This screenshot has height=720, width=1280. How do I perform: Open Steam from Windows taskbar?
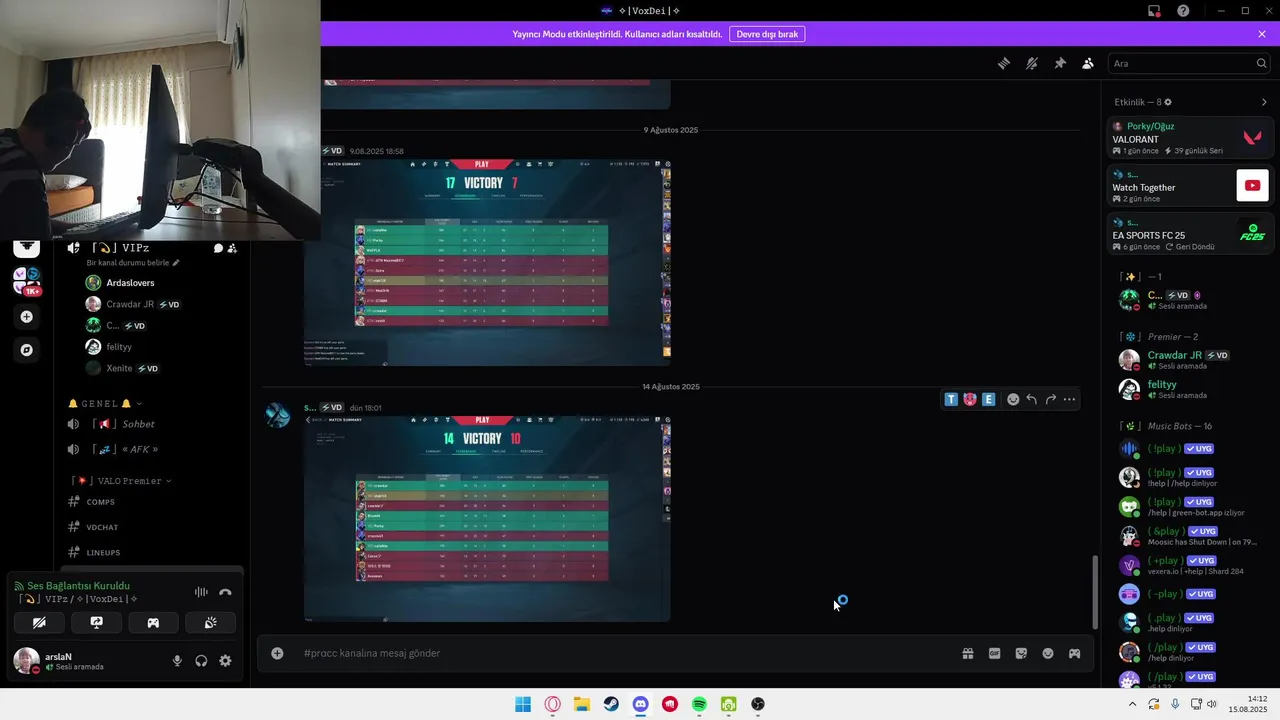pyautogui.click(x=611, y=704)
